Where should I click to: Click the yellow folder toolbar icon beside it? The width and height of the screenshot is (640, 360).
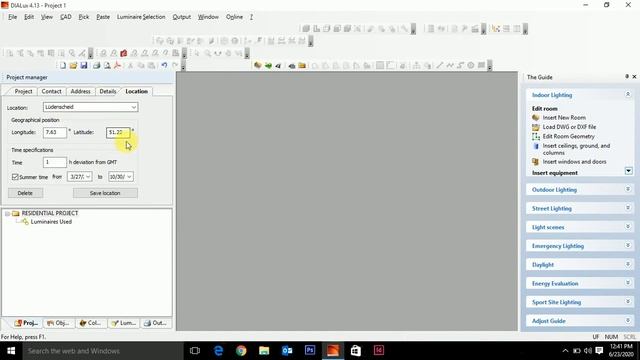[x=302, y=65]
